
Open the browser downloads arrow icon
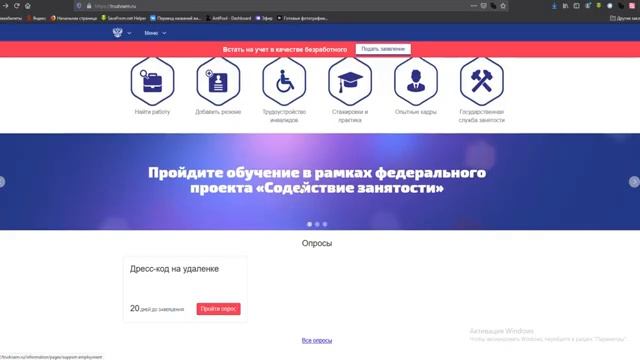(554, 6)
